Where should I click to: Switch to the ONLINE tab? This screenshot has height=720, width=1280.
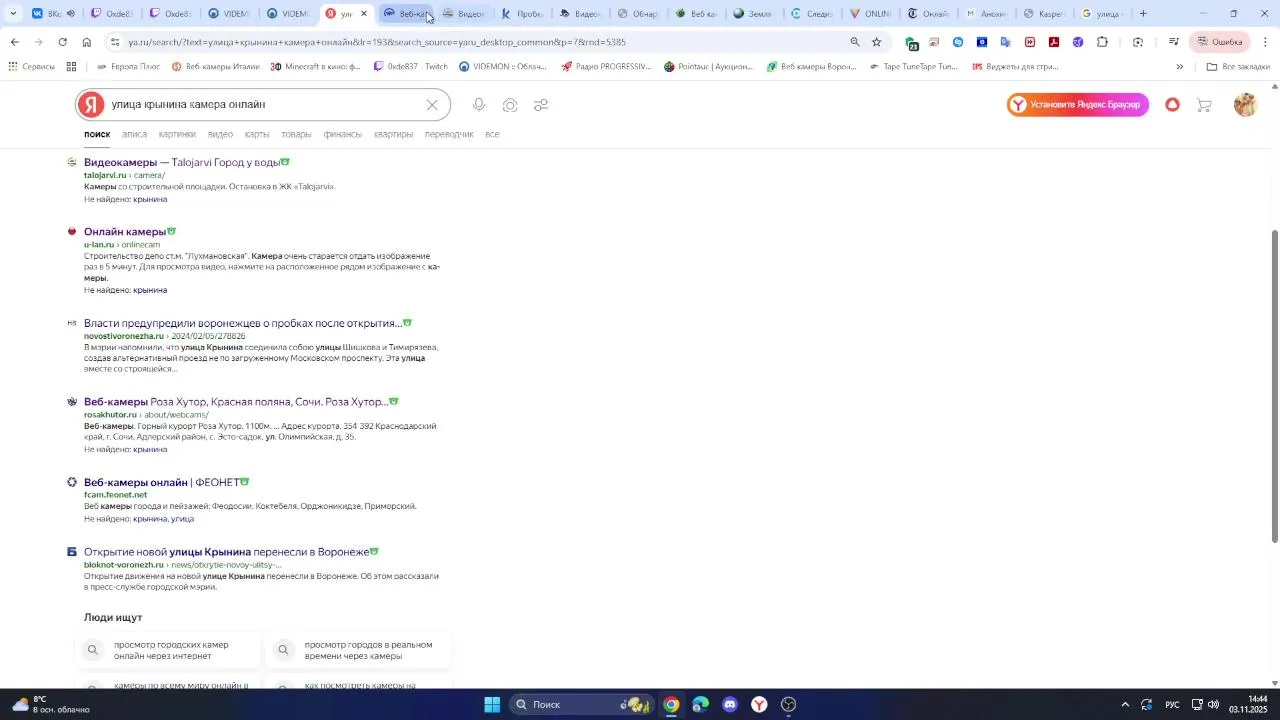click(869, 14)
